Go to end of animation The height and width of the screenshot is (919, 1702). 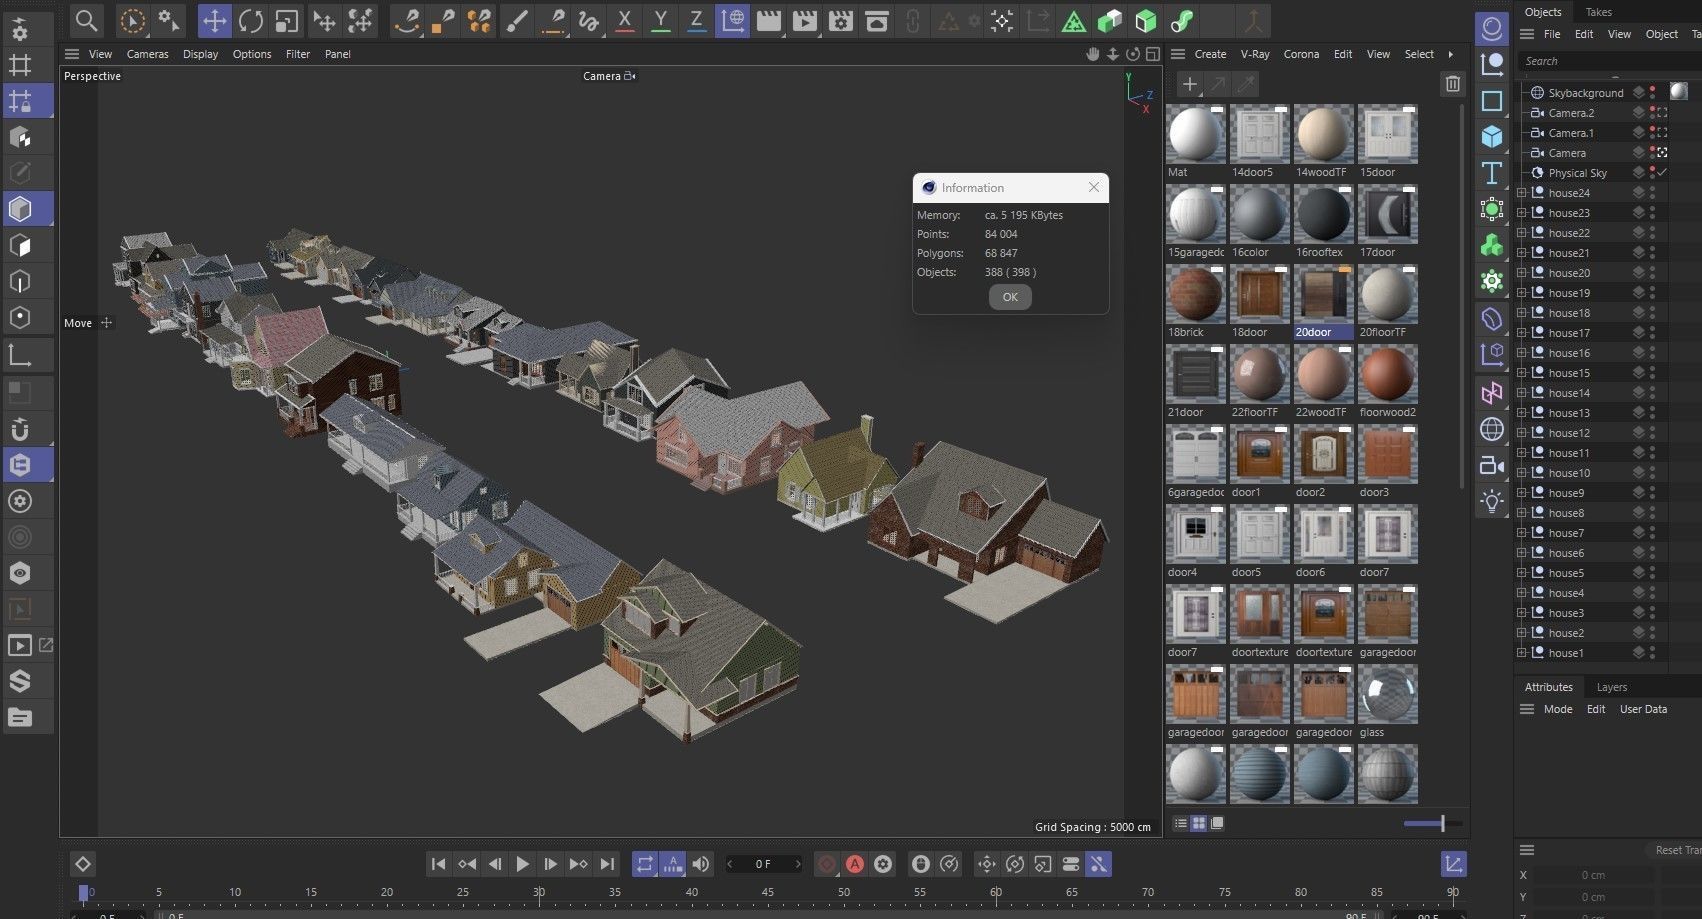pyautogui.click(x=606, y=864)
